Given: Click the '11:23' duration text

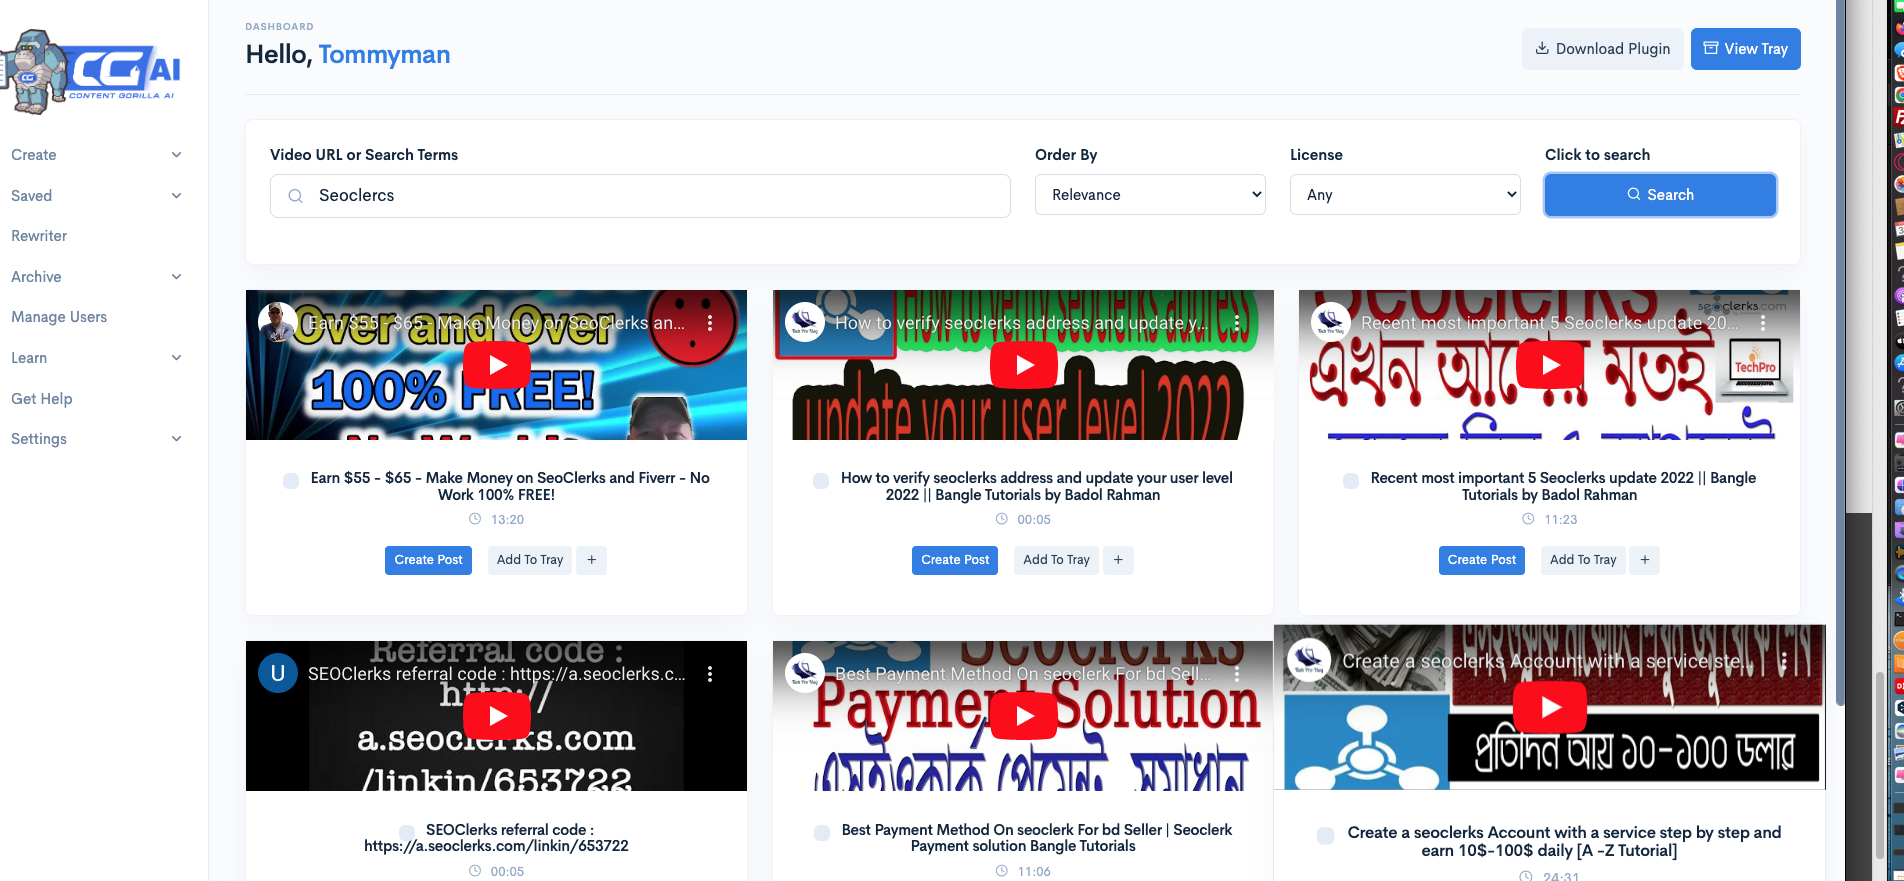Looking at the screenshot, I should 1560,520.
